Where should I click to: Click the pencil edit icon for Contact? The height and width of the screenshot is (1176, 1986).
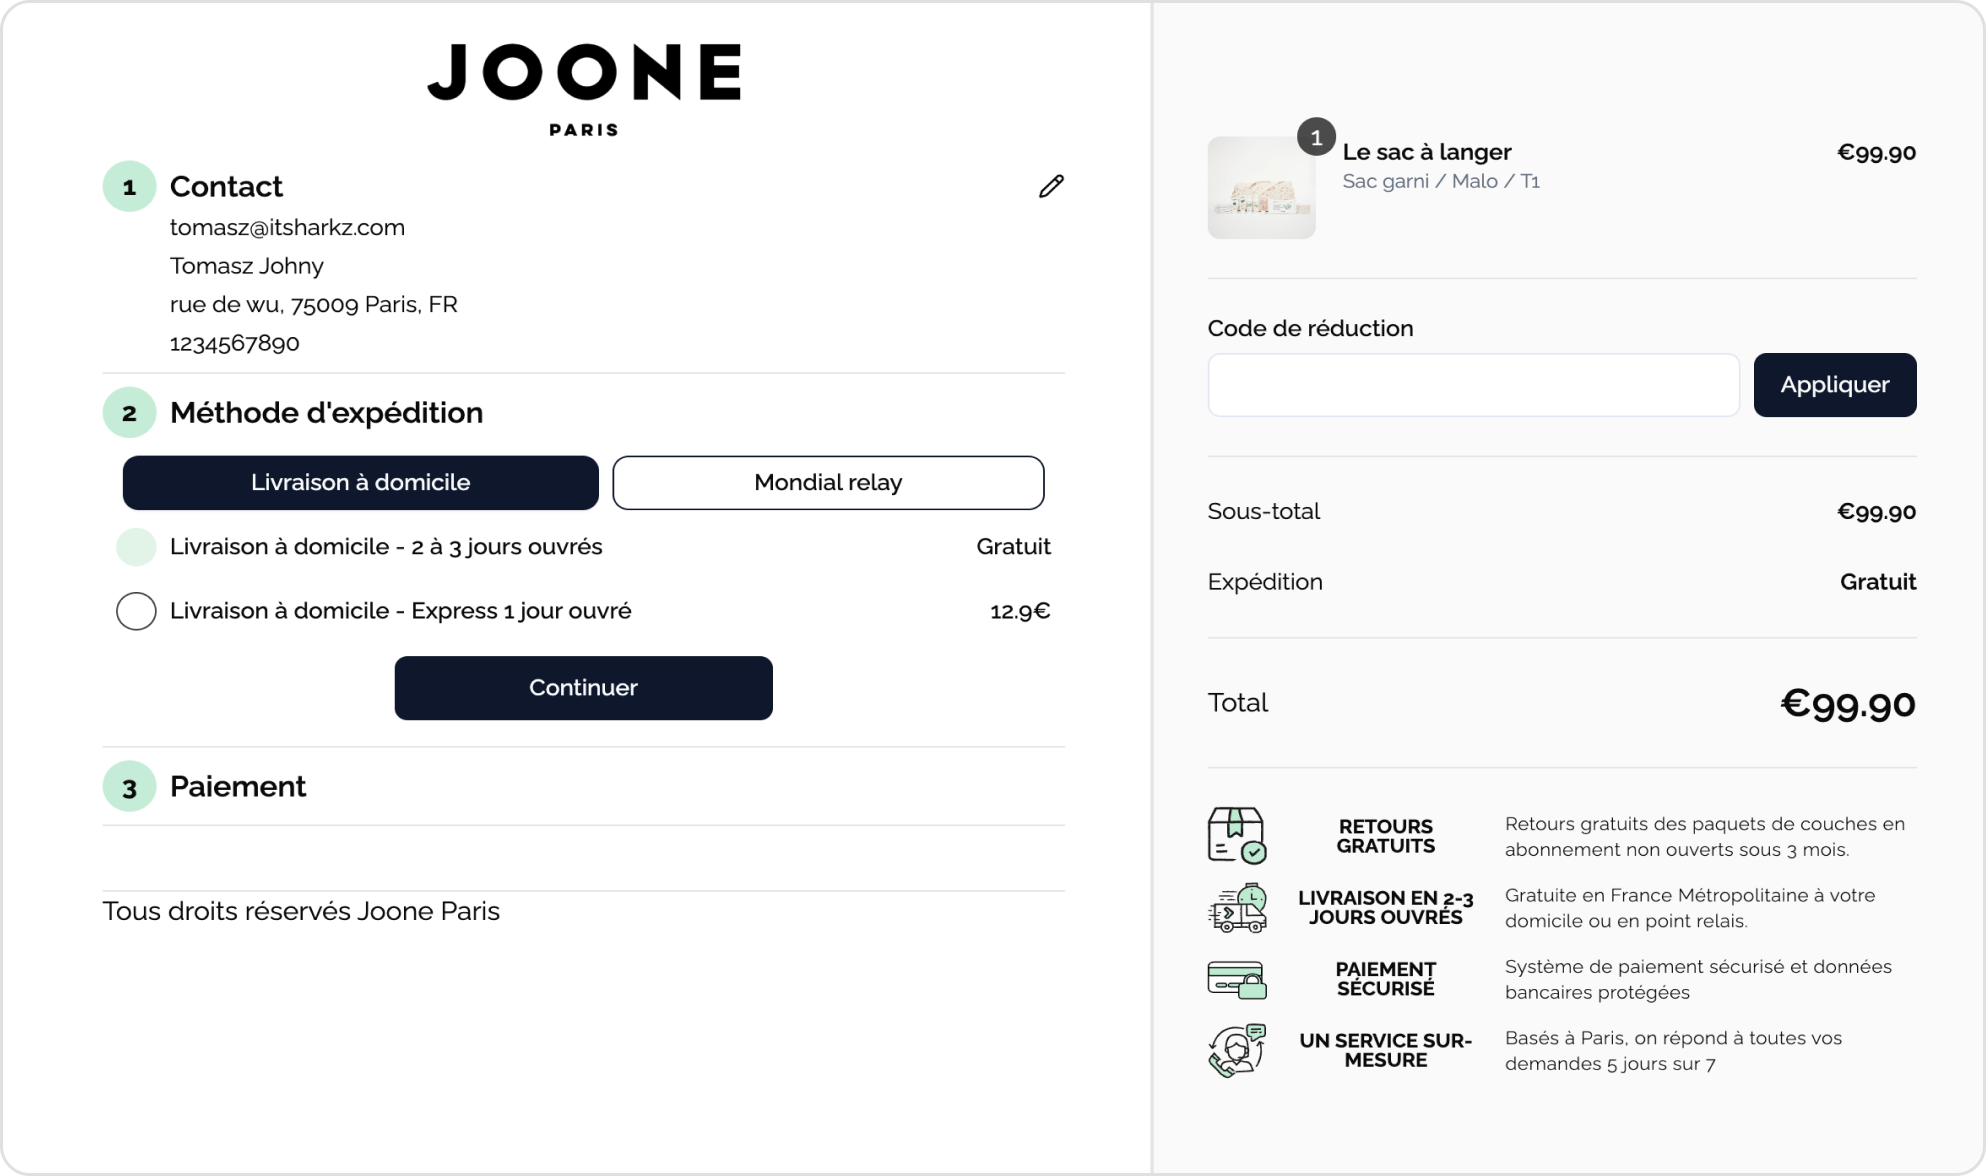(x=1051, y=186)
